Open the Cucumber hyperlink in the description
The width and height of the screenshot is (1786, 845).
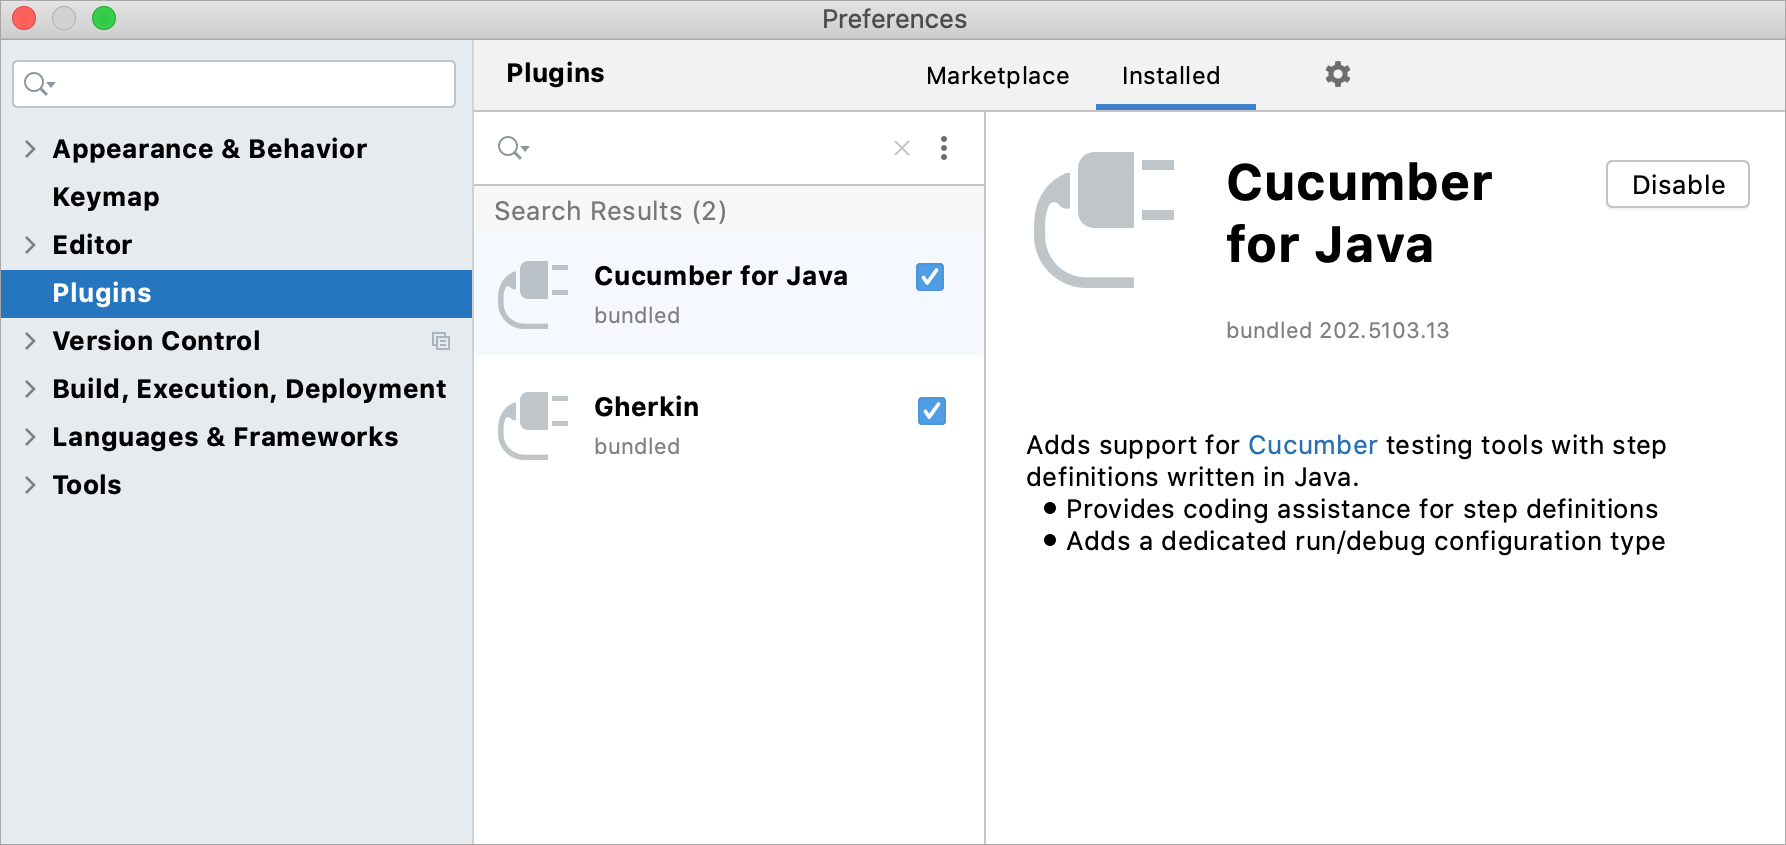(x=1312, y=445)
